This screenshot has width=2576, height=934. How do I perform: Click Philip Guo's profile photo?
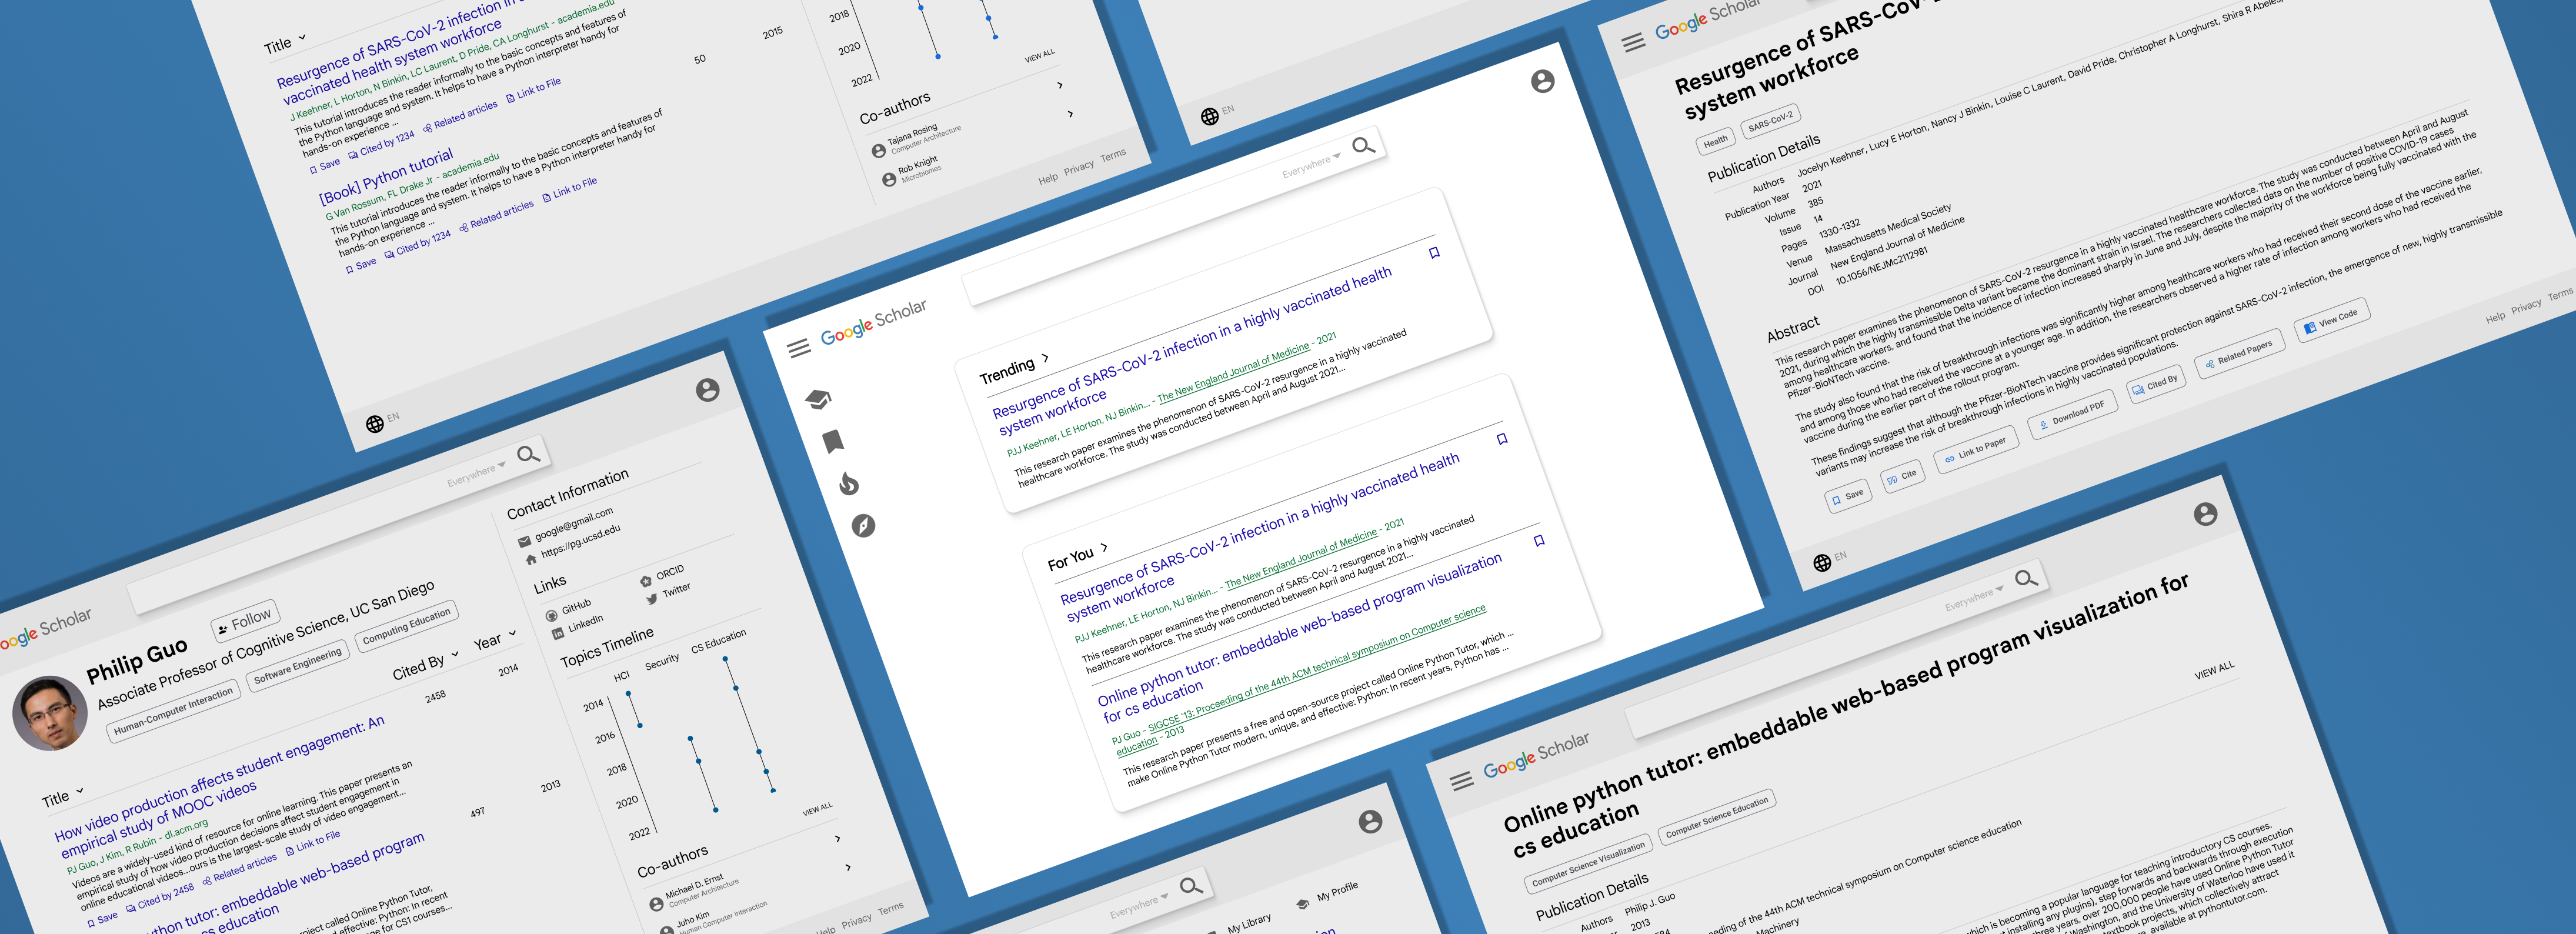click(x=49, y=713)
